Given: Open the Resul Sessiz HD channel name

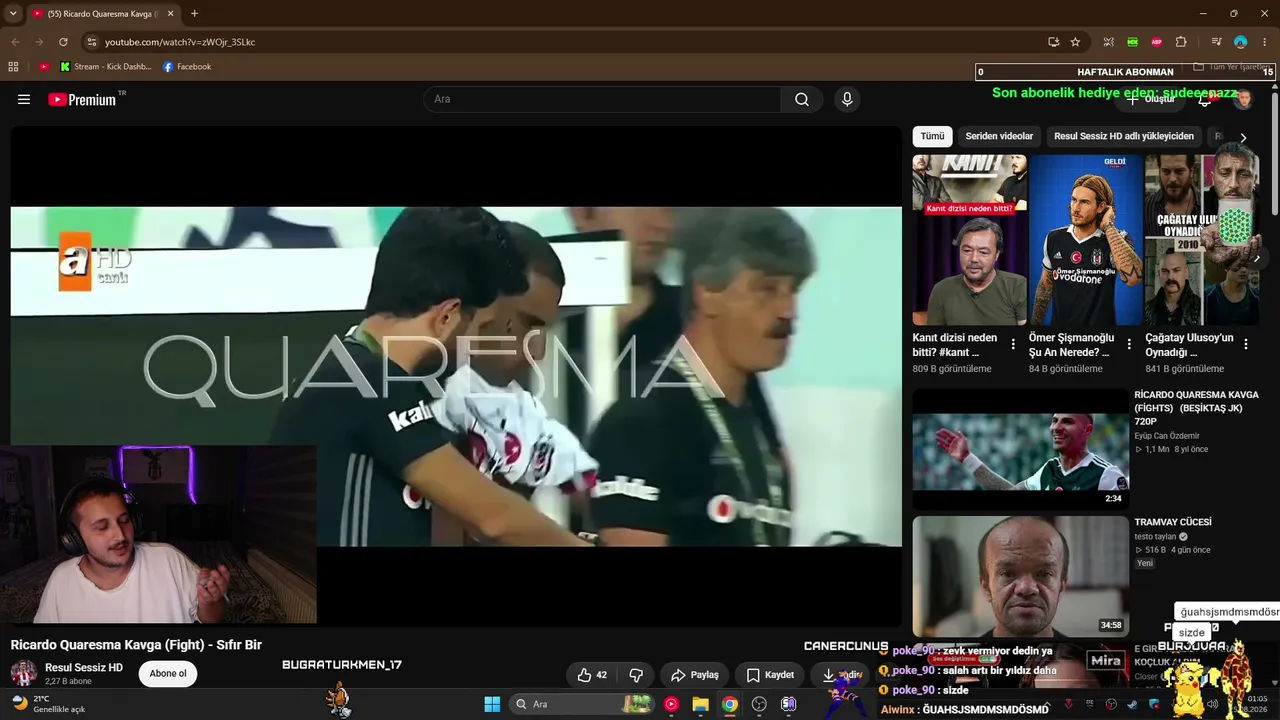Looking at the screenshot, I should (84, 667).
